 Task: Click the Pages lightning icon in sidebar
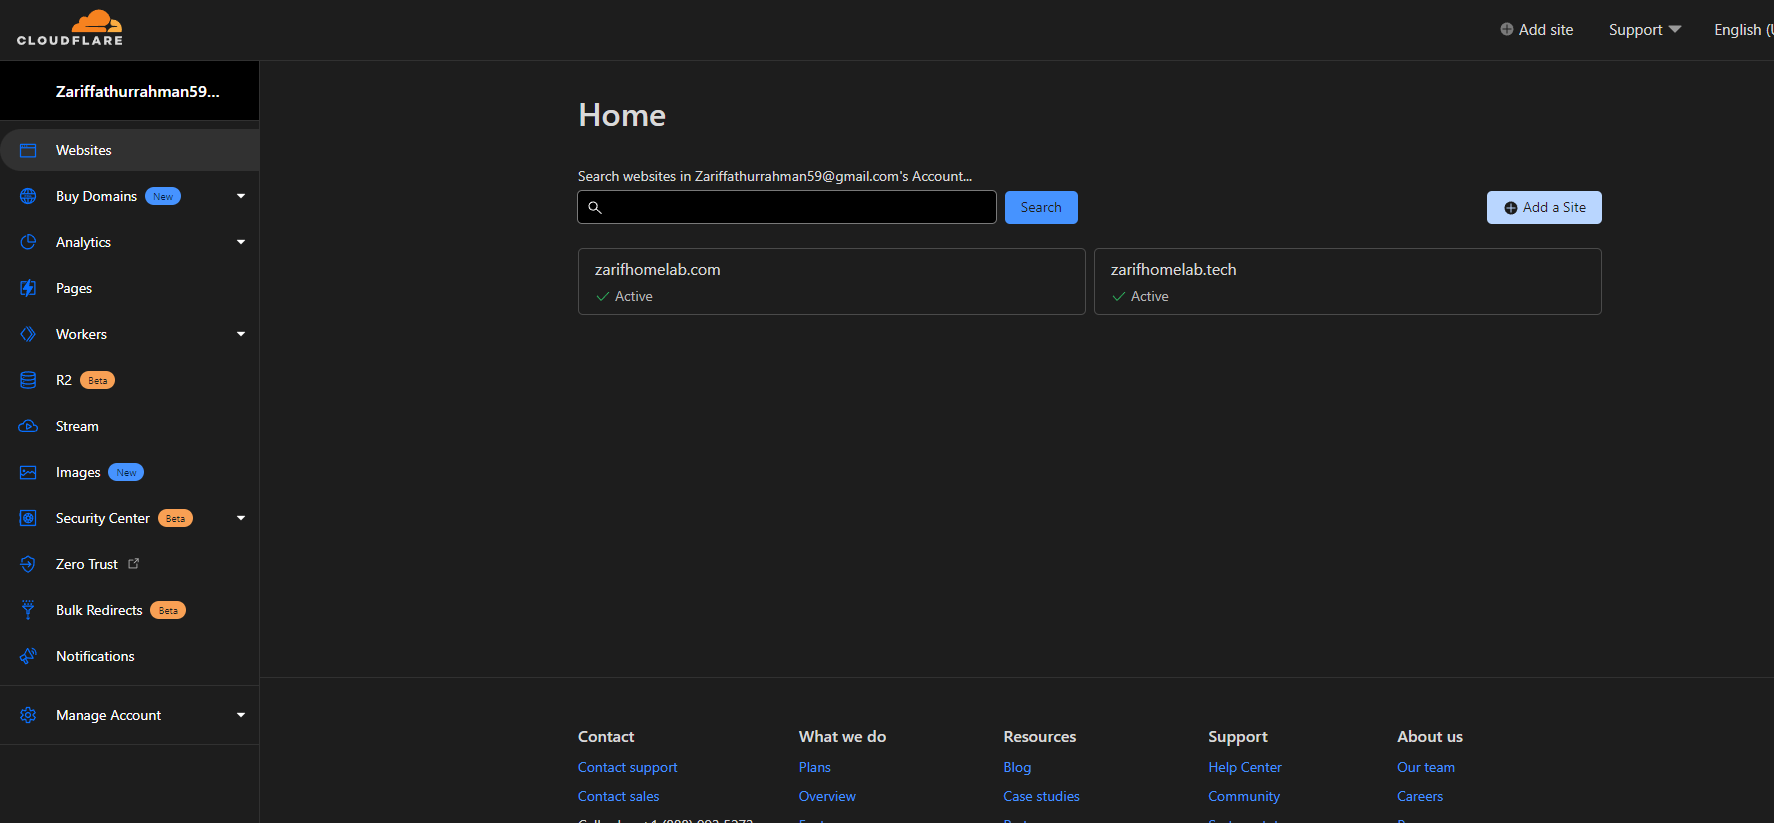coord(28,288)
